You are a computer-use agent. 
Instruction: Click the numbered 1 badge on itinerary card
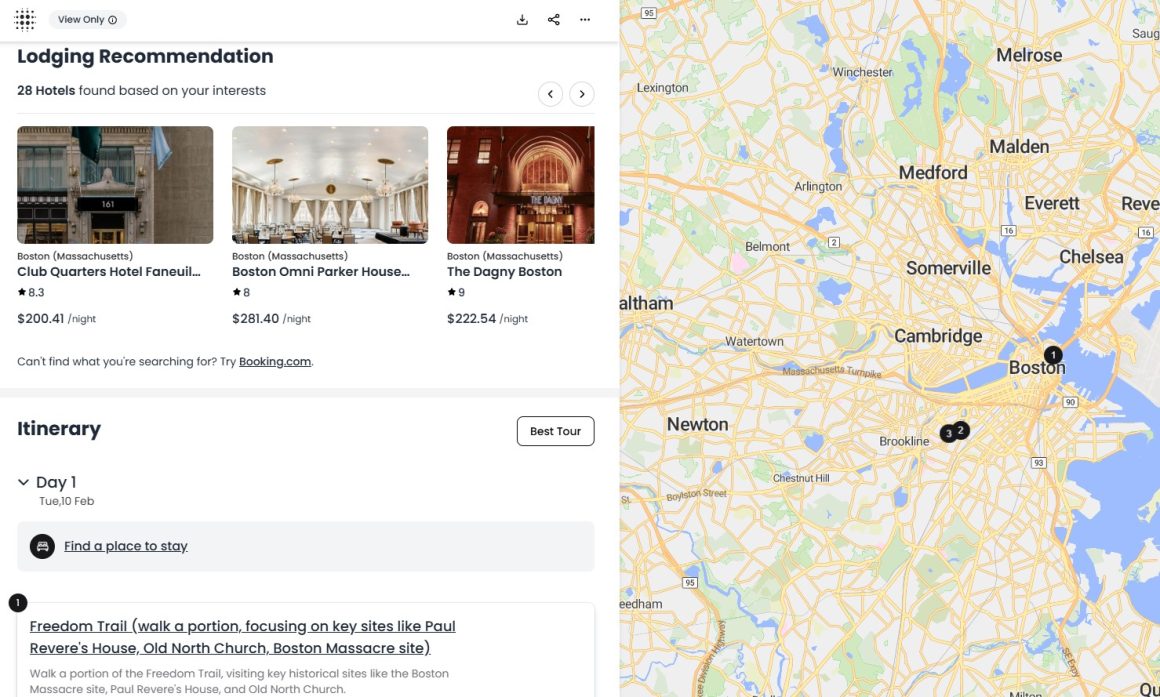coord(18,602)
